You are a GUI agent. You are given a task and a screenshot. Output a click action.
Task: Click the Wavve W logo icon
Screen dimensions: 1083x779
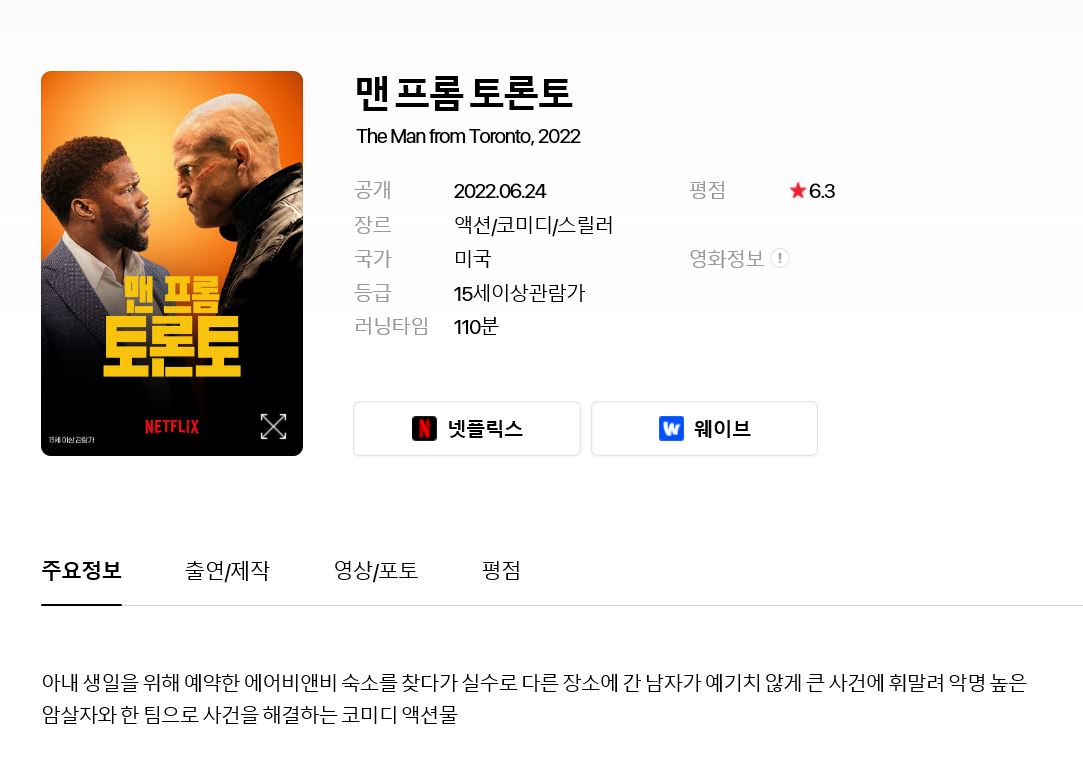[671, 429]
